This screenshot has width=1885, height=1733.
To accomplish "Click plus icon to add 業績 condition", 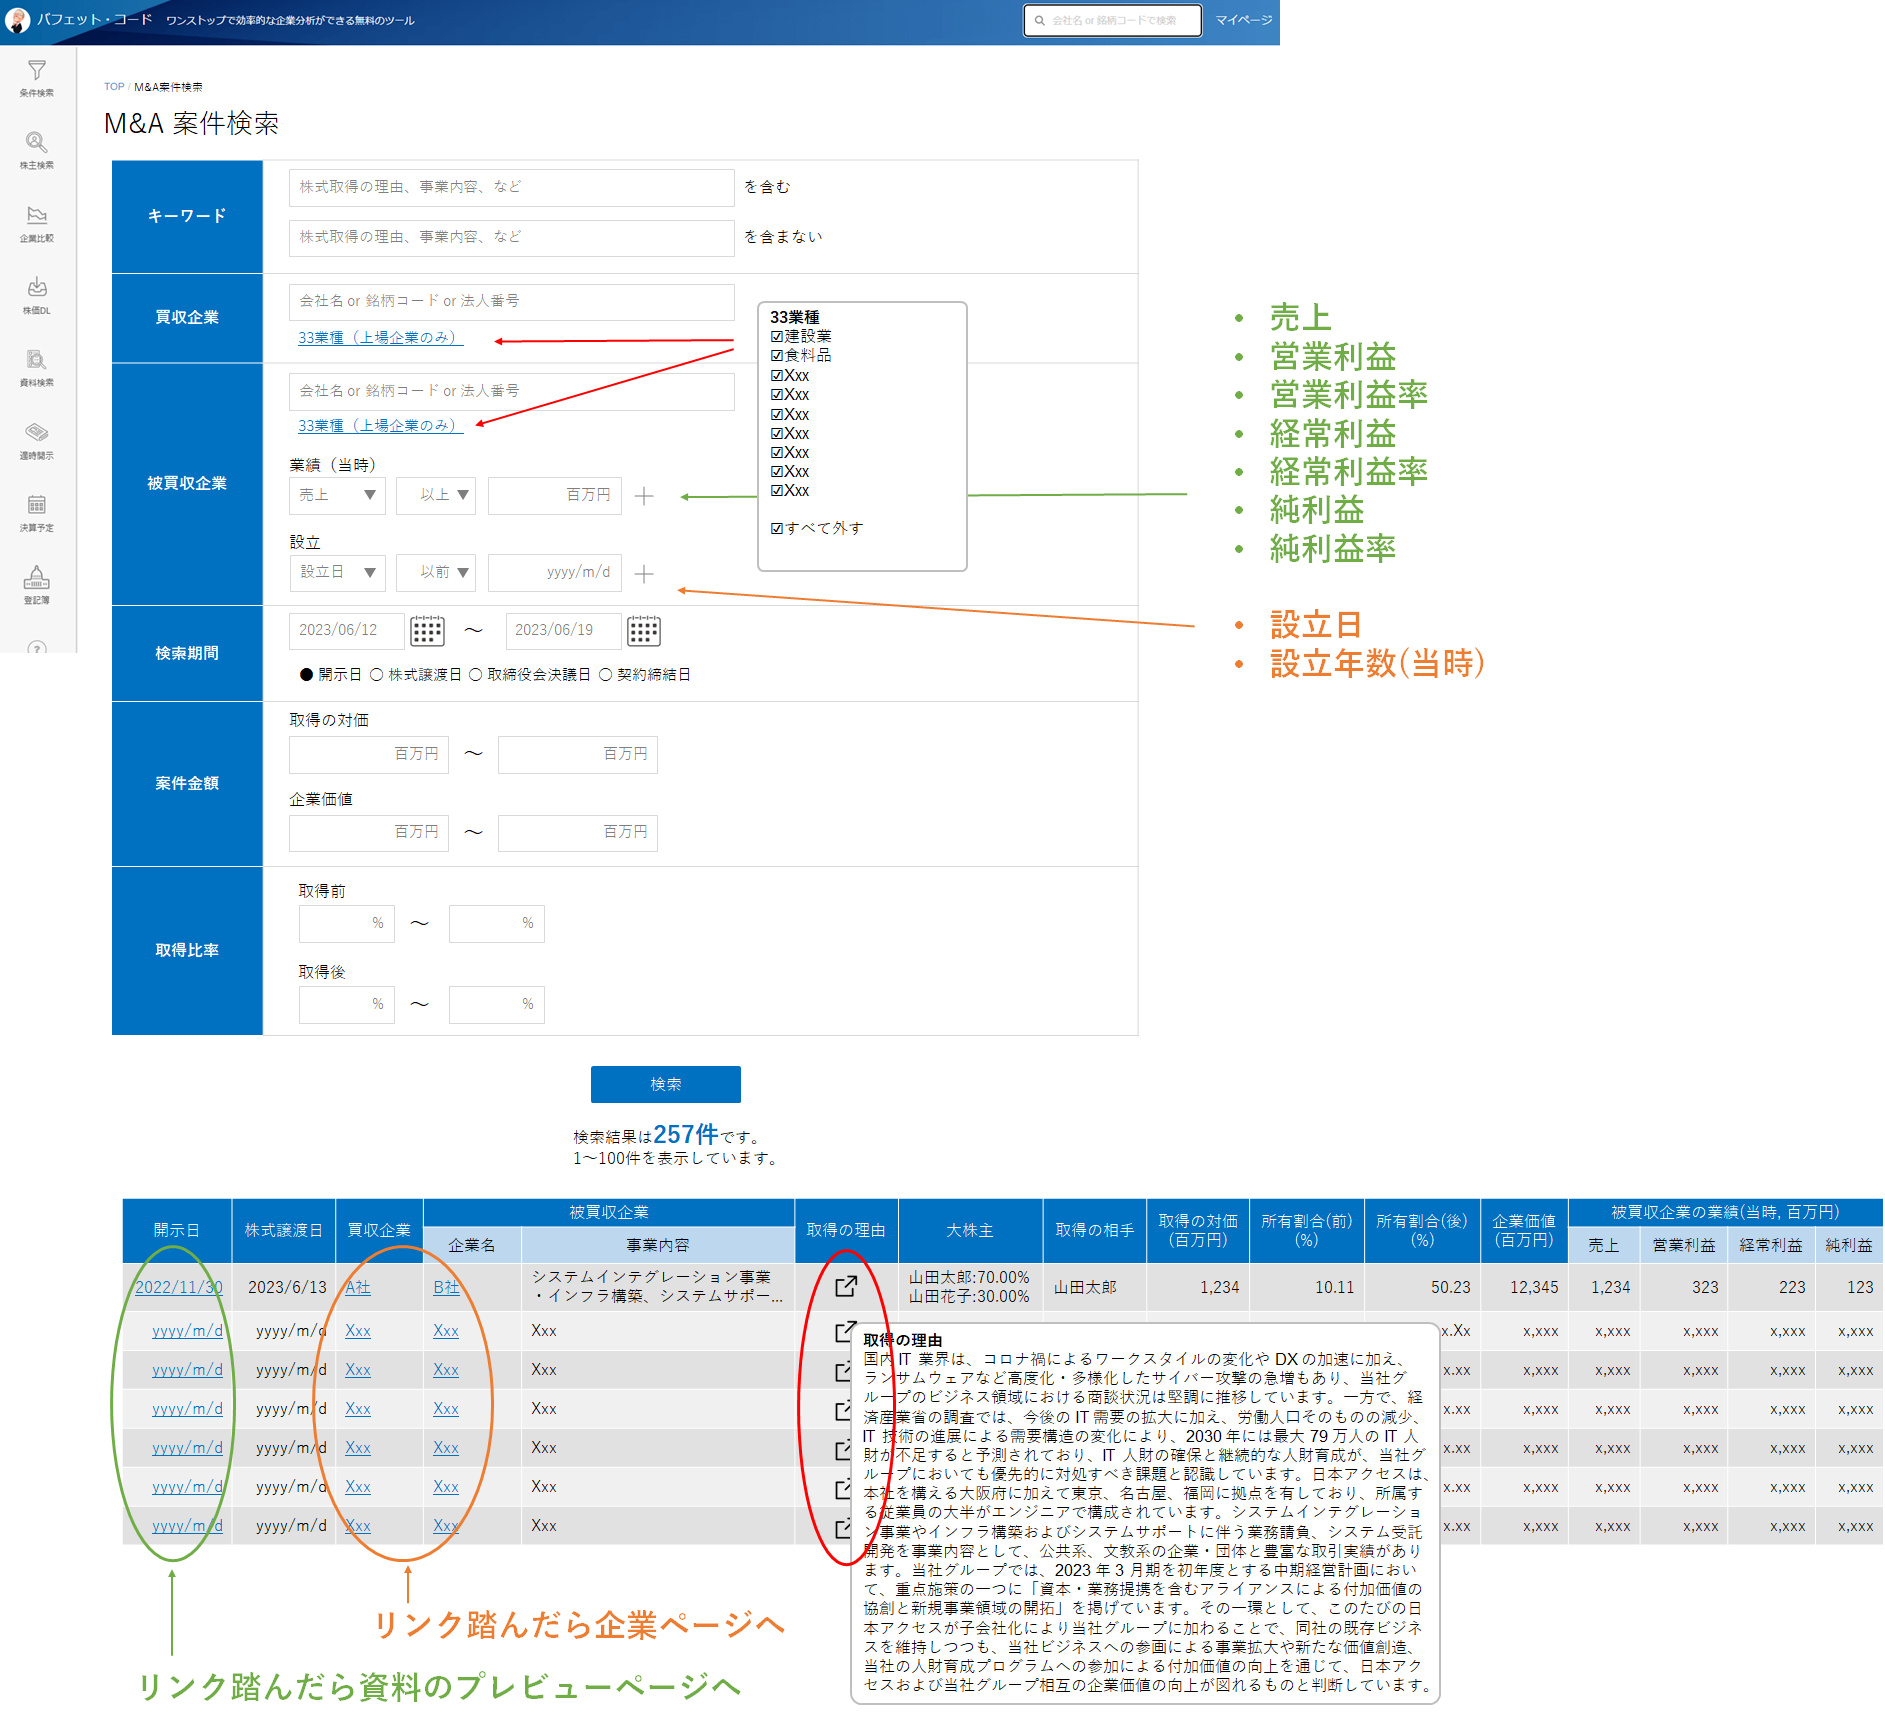I will pyautogui.click(x=644, y=496).
